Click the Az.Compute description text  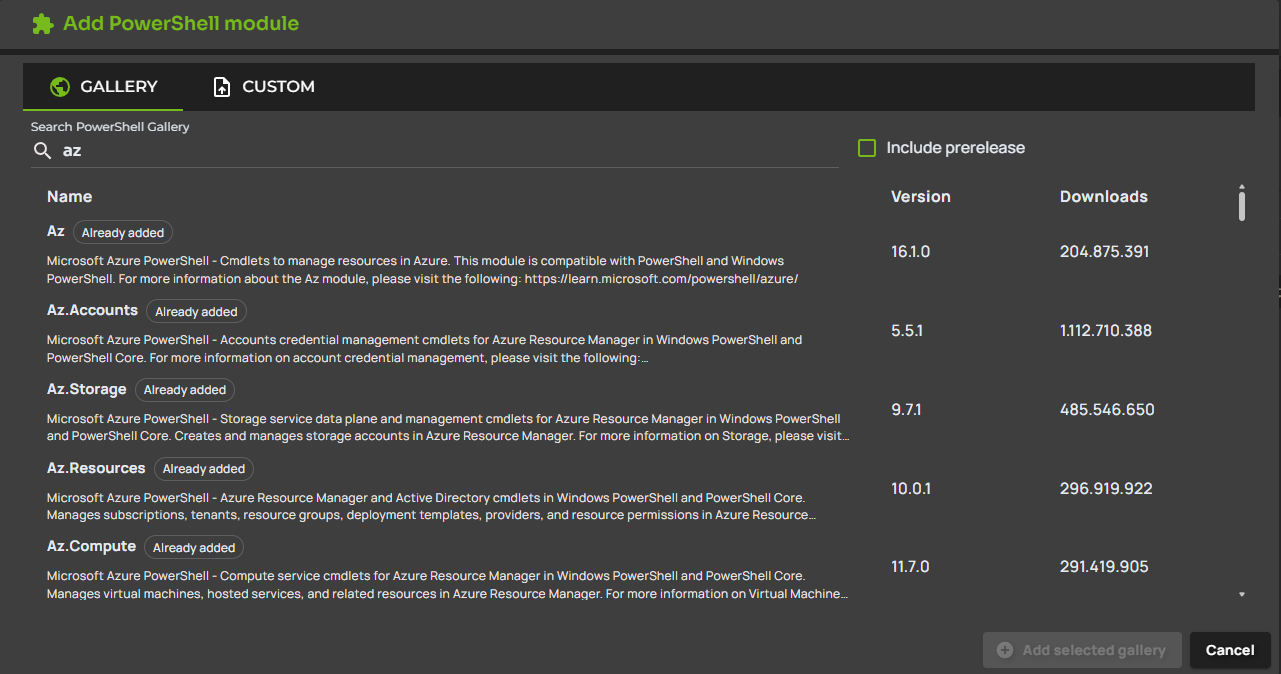click(448, 585)
